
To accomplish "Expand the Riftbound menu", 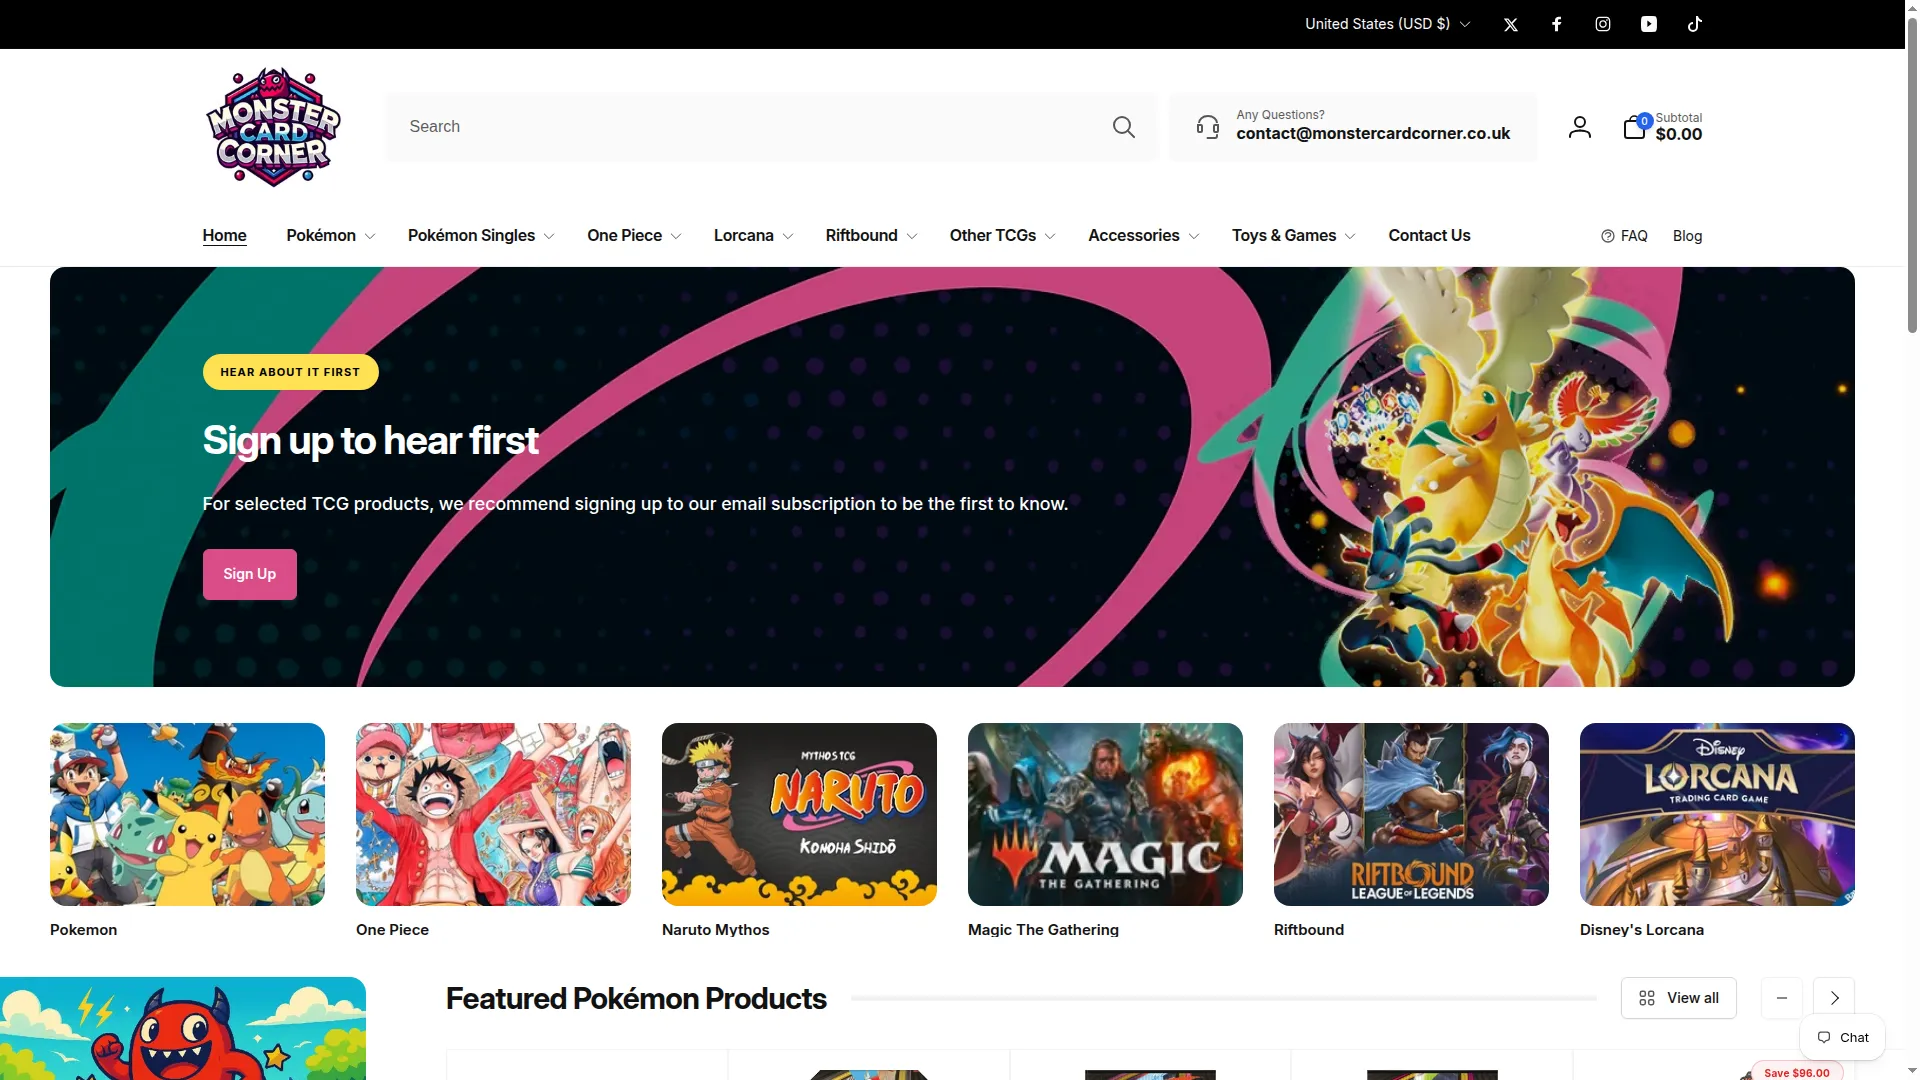I will (871, 236).
